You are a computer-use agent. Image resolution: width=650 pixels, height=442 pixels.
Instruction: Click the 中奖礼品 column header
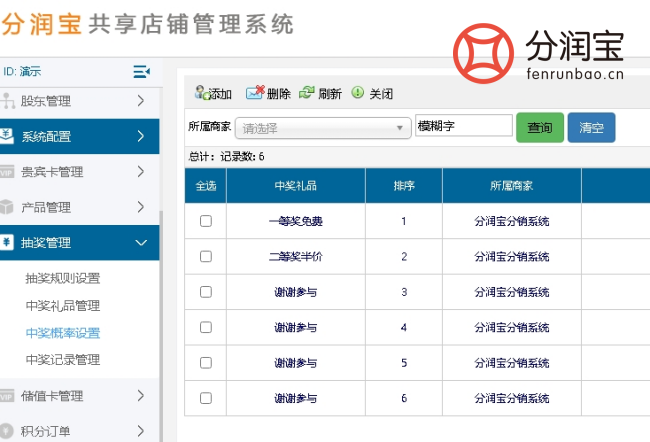[296, 186]
